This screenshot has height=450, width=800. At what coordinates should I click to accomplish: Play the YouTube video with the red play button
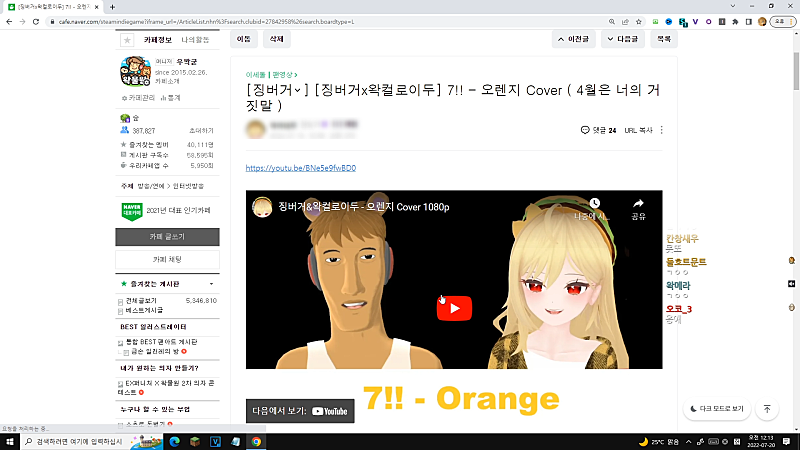pos(454,308)
